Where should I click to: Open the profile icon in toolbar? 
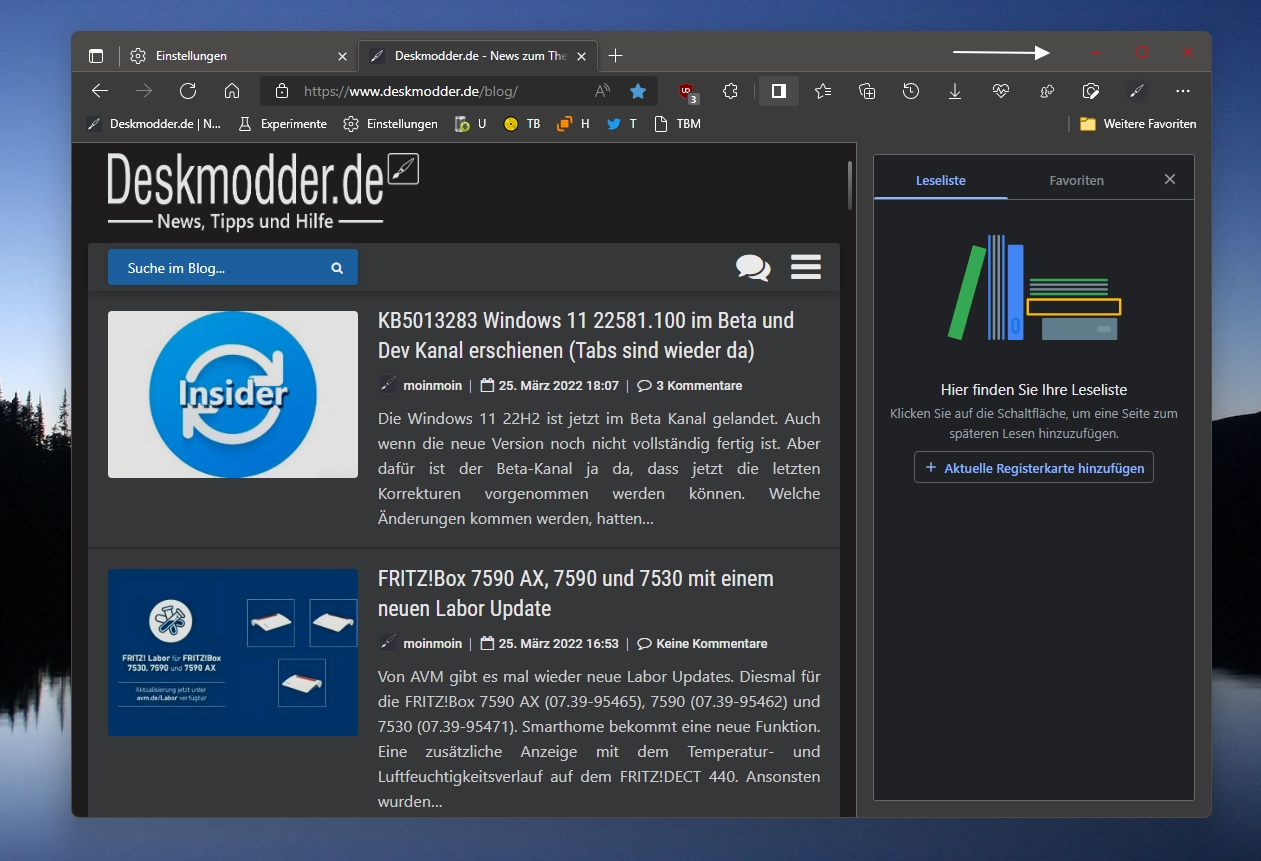tap(1136, 91)
